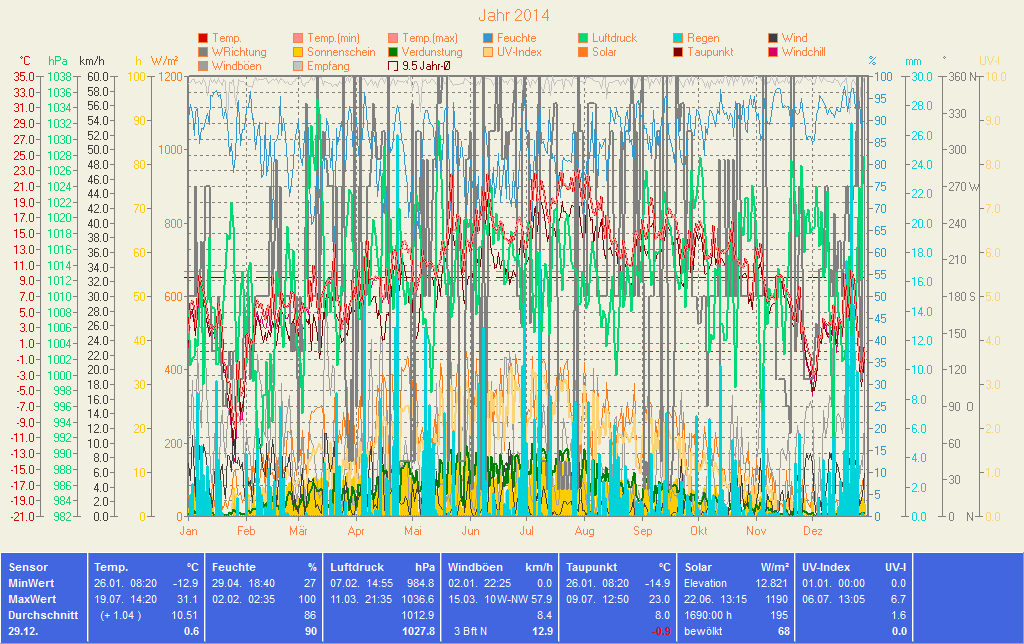Click the Solar column header in table
Screen dimensions: 1024x644
[x=698, y=566]
